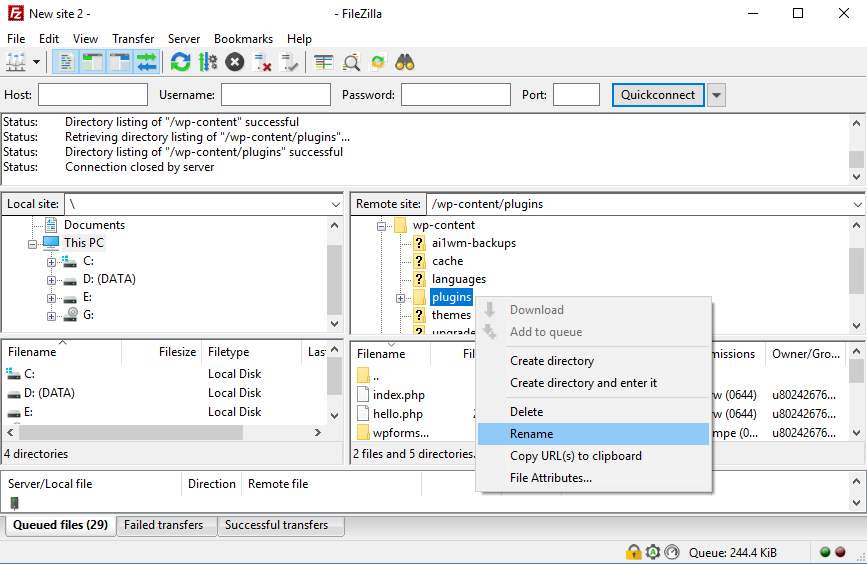Click the Quickconnect button

coord(657,95)
